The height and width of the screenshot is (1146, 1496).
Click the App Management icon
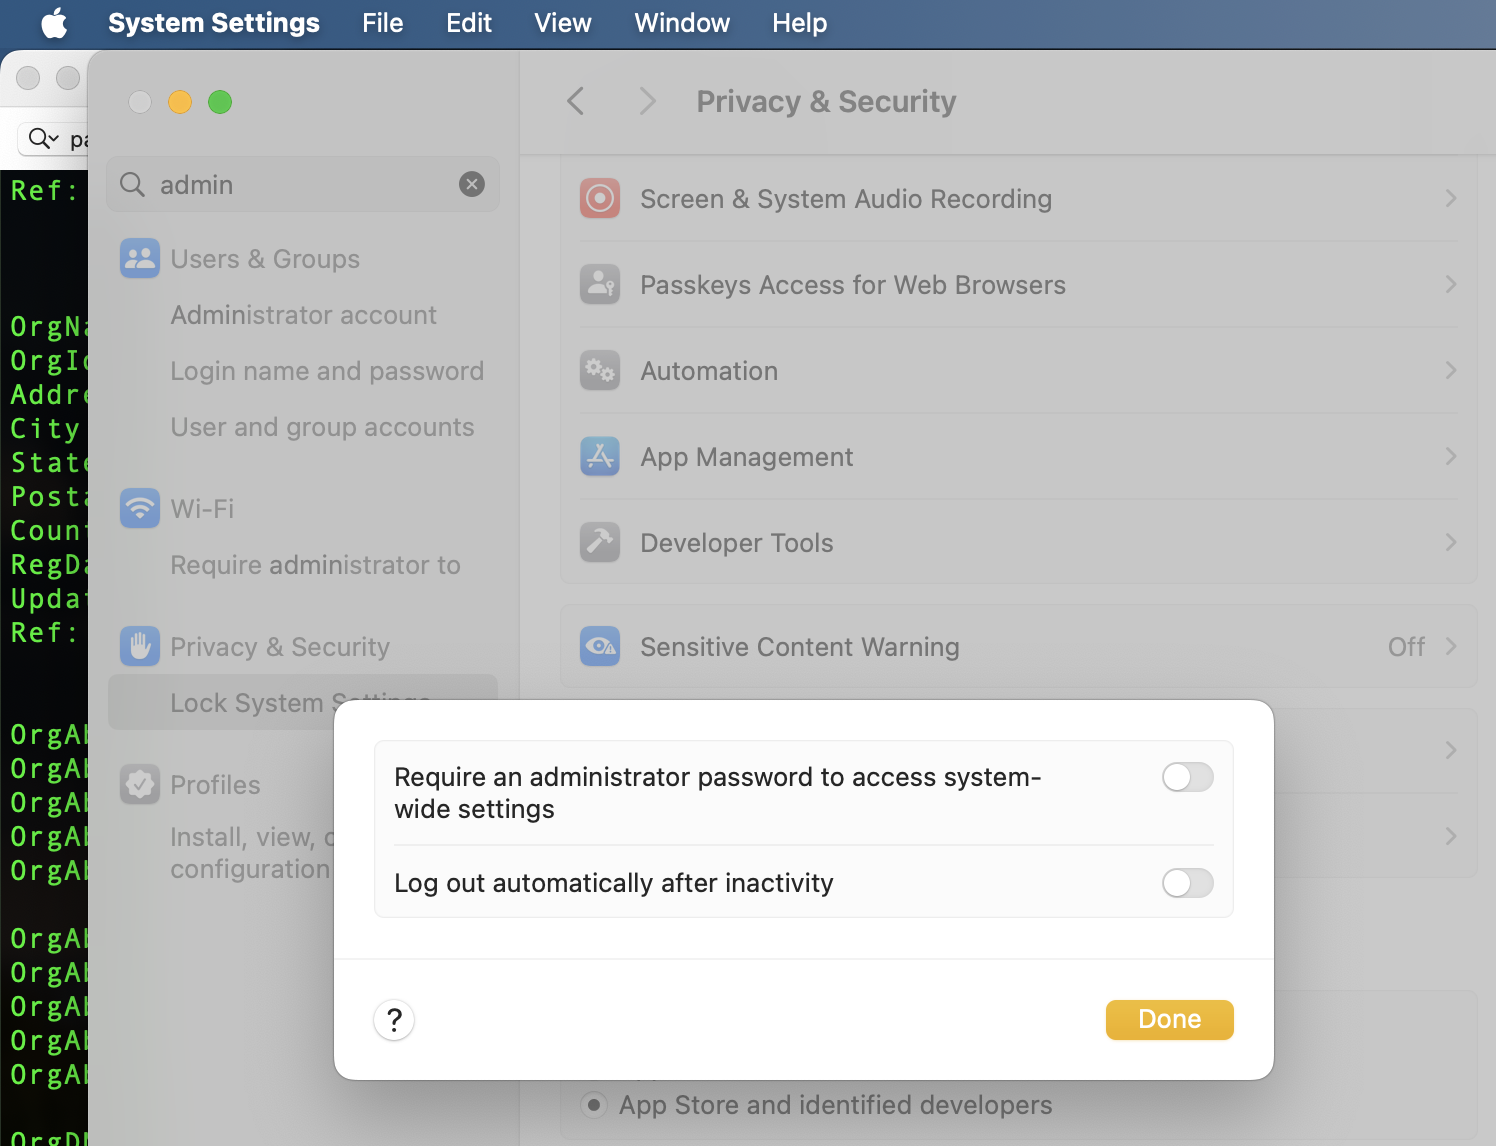pos(600,457)
